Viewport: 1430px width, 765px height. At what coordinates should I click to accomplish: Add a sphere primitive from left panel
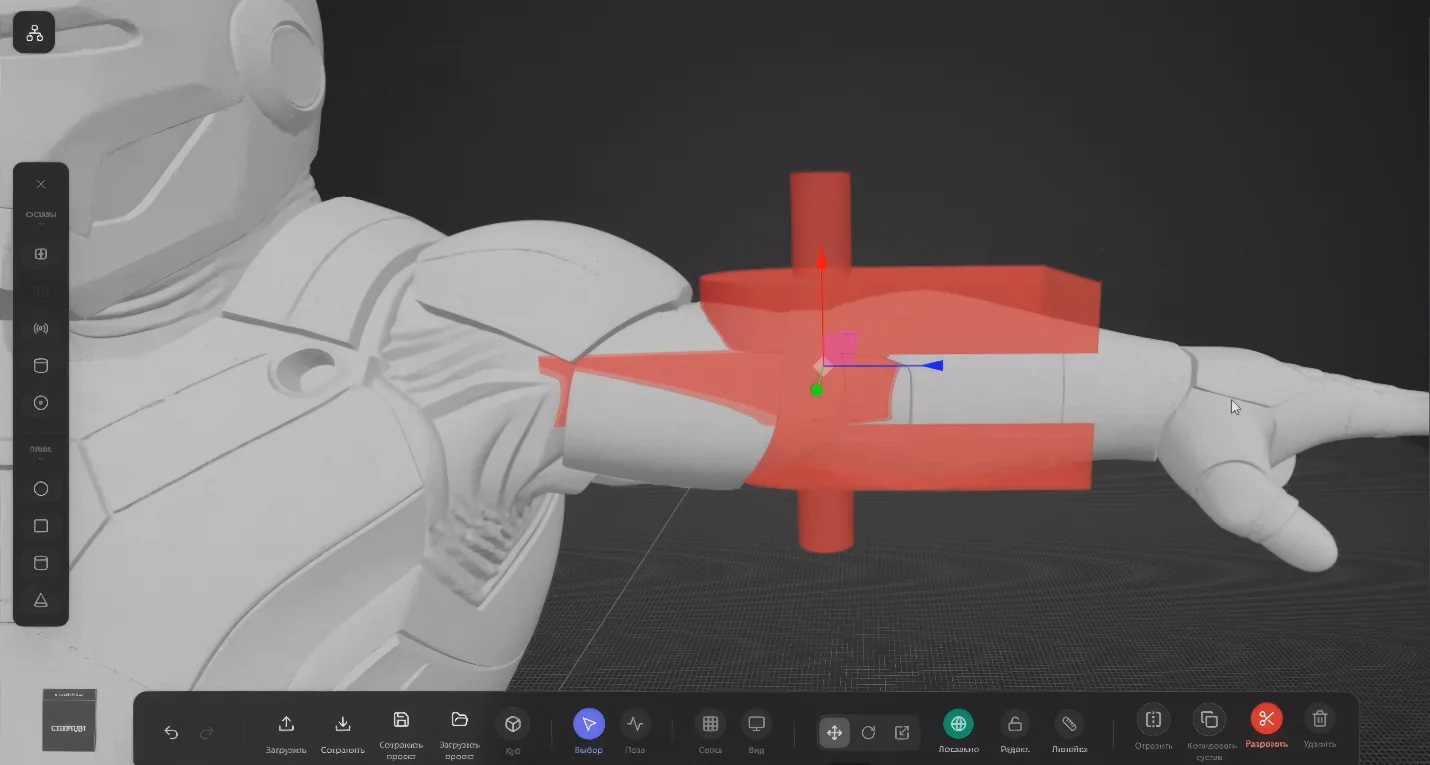pos(41,489)
